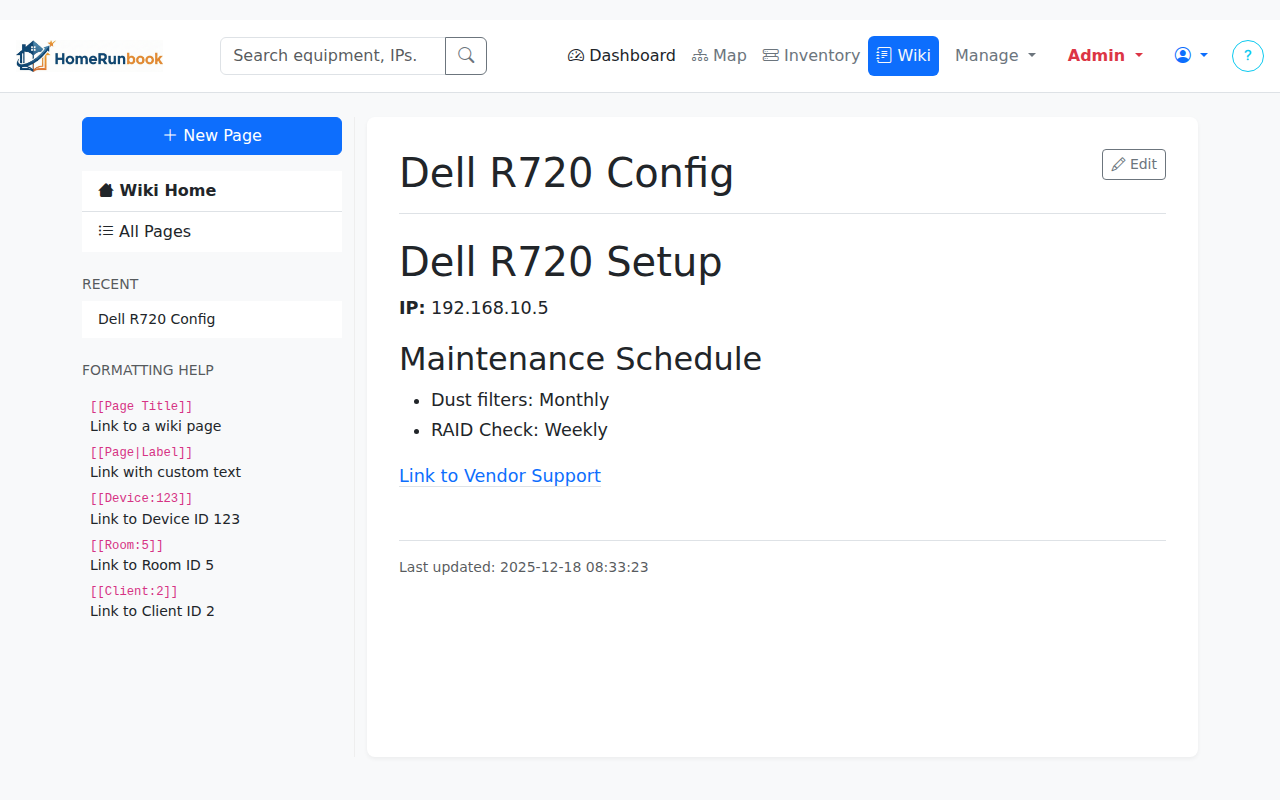Click the Dashboard gauge icon
This screenshot has width=1280, height=800.
pos(576,56)
